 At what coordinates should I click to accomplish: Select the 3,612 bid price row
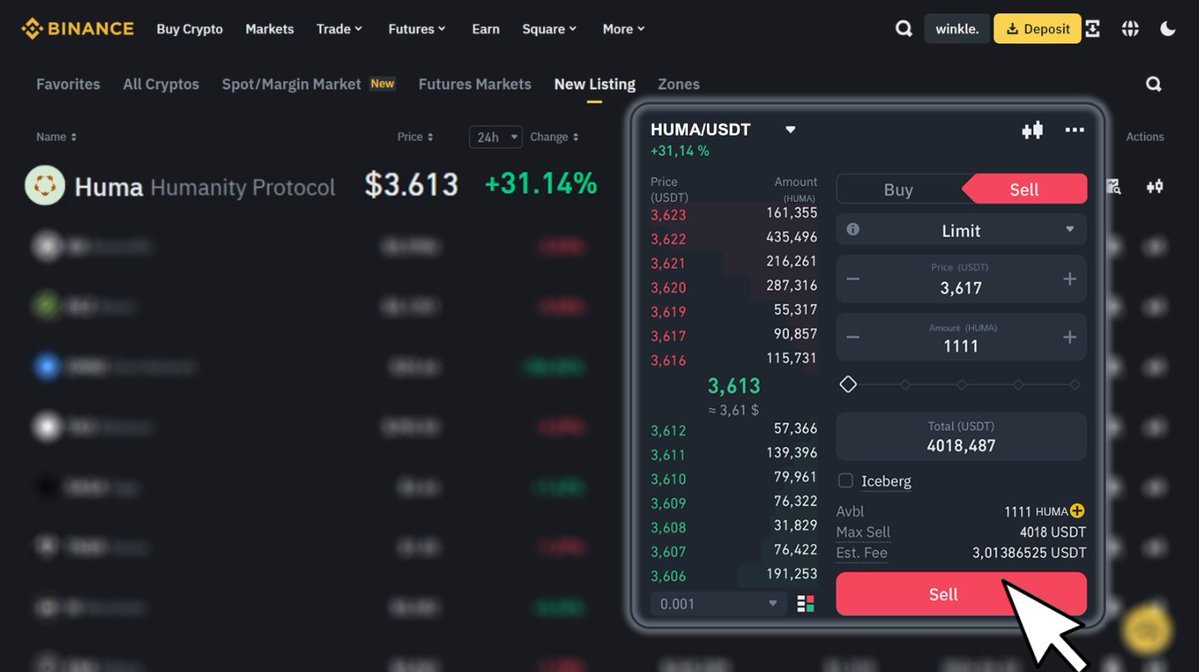point(734,430)
